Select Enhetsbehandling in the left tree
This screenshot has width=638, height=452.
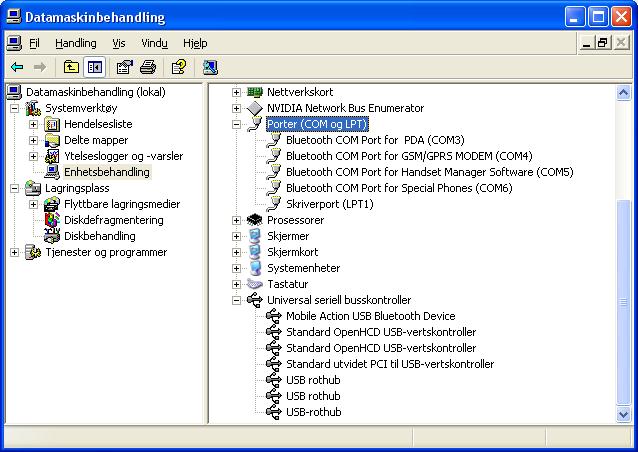[107, 172]
